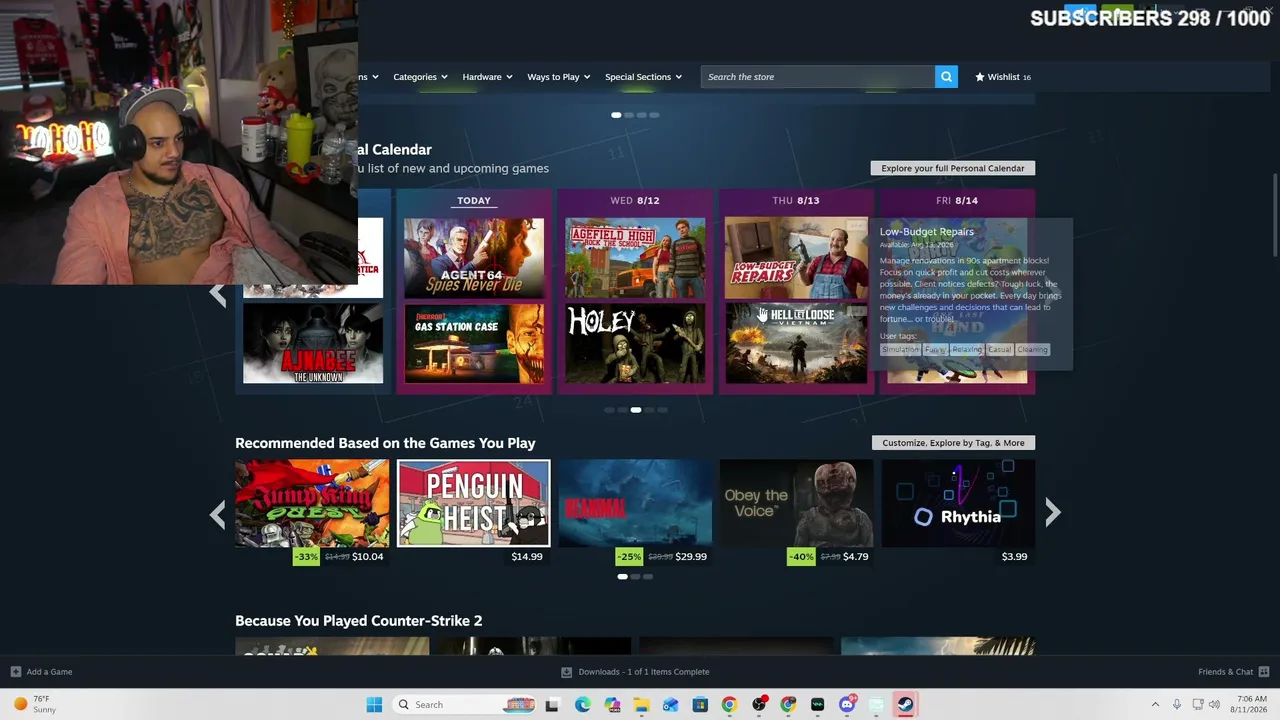Image resolution: width=1280 pixels, height=720 pixels.
Task: Open OBS Studio from the taskbar
Action: 759,705
